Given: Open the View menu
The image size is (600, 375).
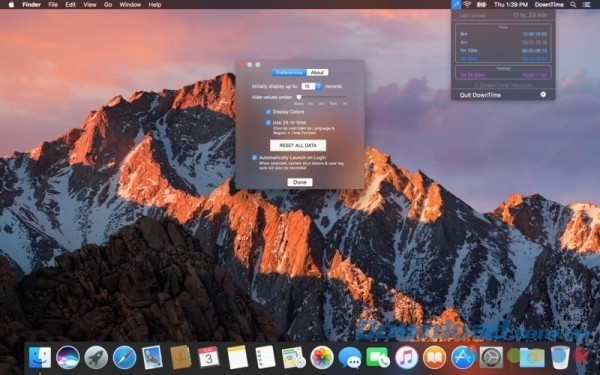Looking at the screenshot, I should tap(90, 5).
